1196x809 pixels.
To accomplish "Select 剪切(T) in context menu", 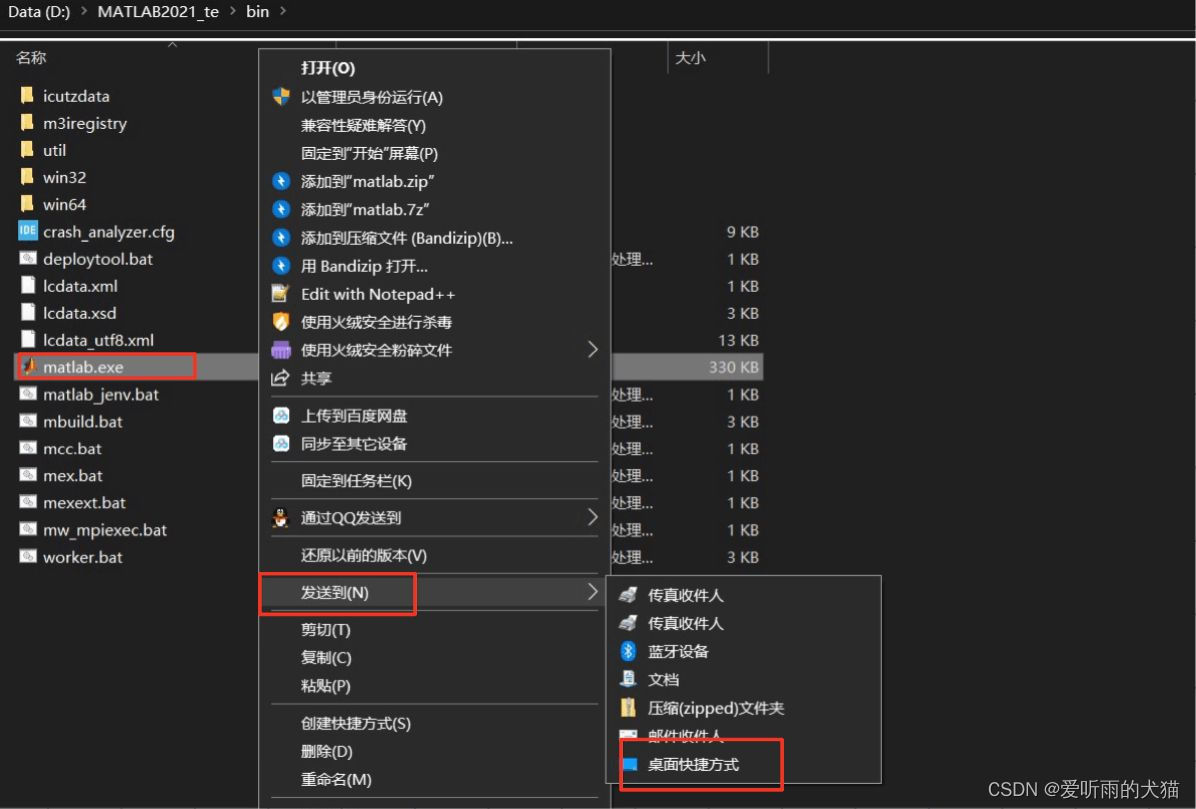I will (x=326, y=630).
